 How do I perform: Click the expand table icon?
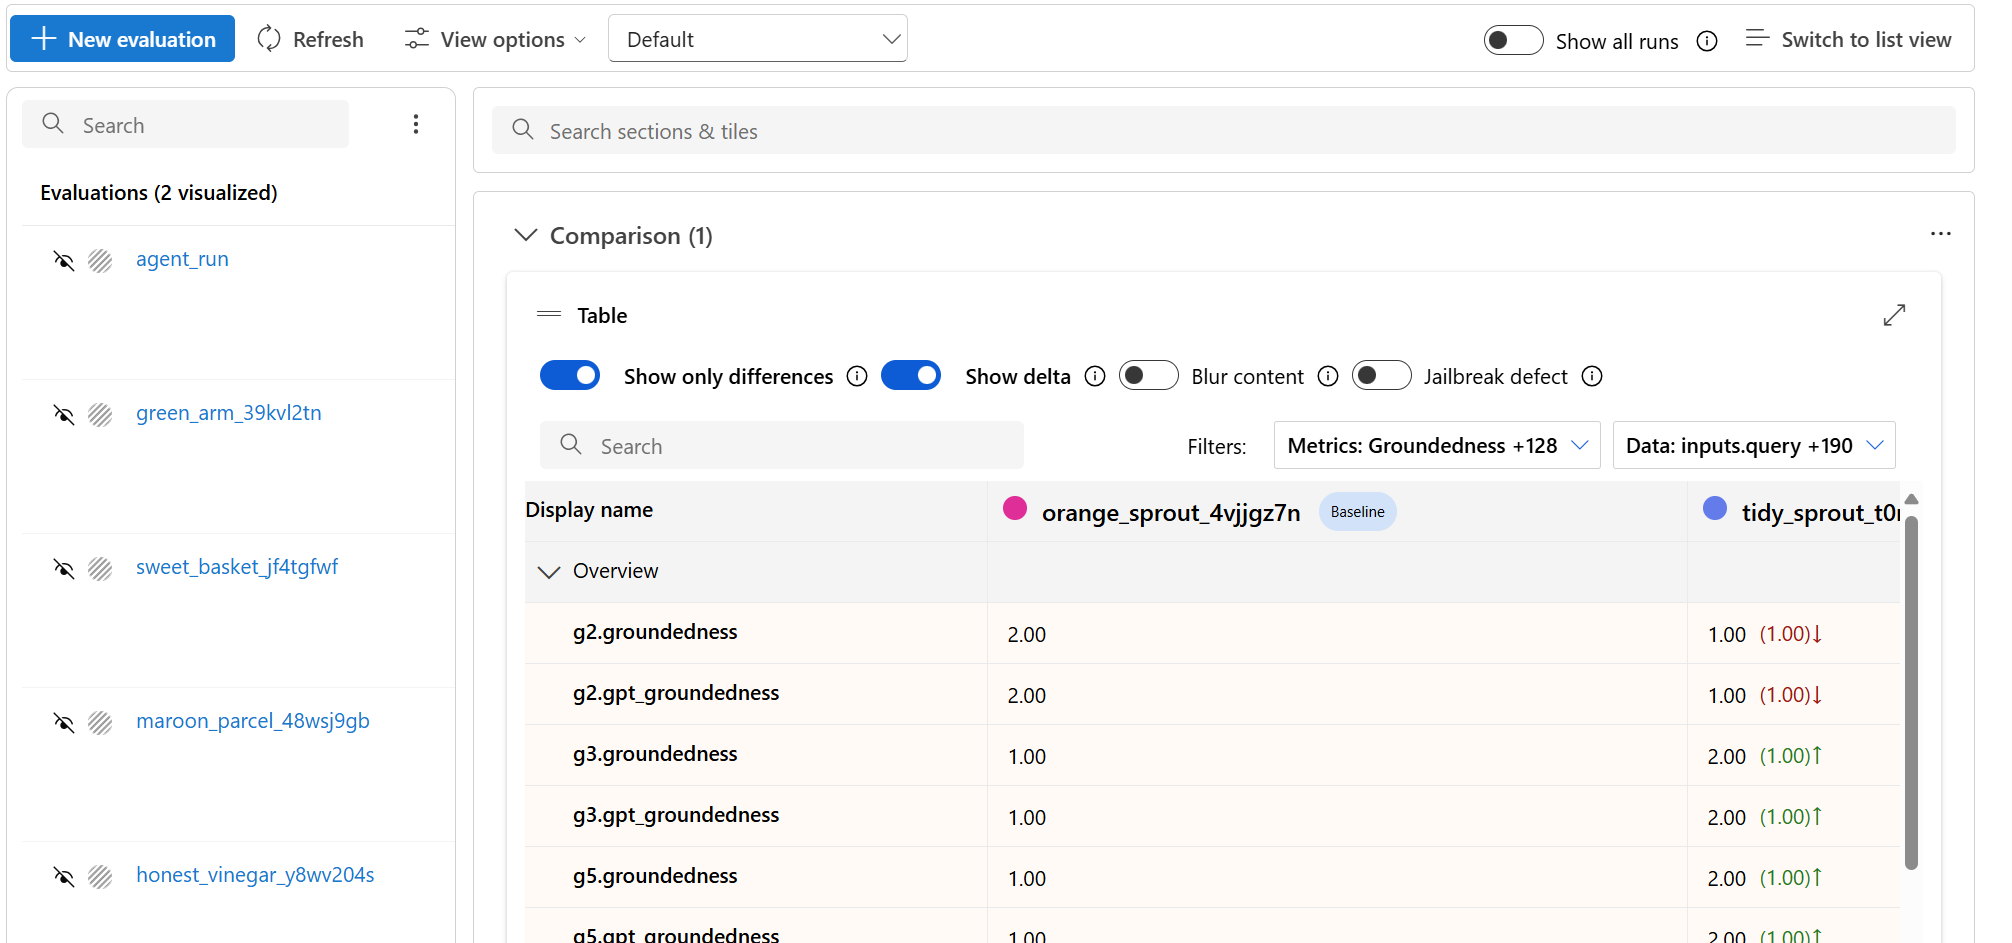pos(1893,315)
